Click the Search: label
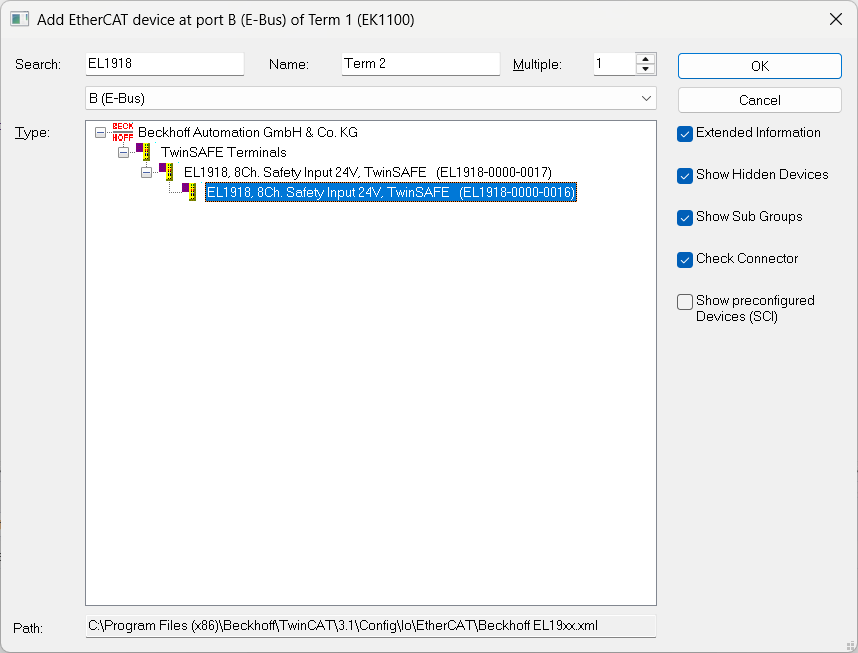This screenshot has height=653, width=858. pyautogui.click(x=38, y=65)
